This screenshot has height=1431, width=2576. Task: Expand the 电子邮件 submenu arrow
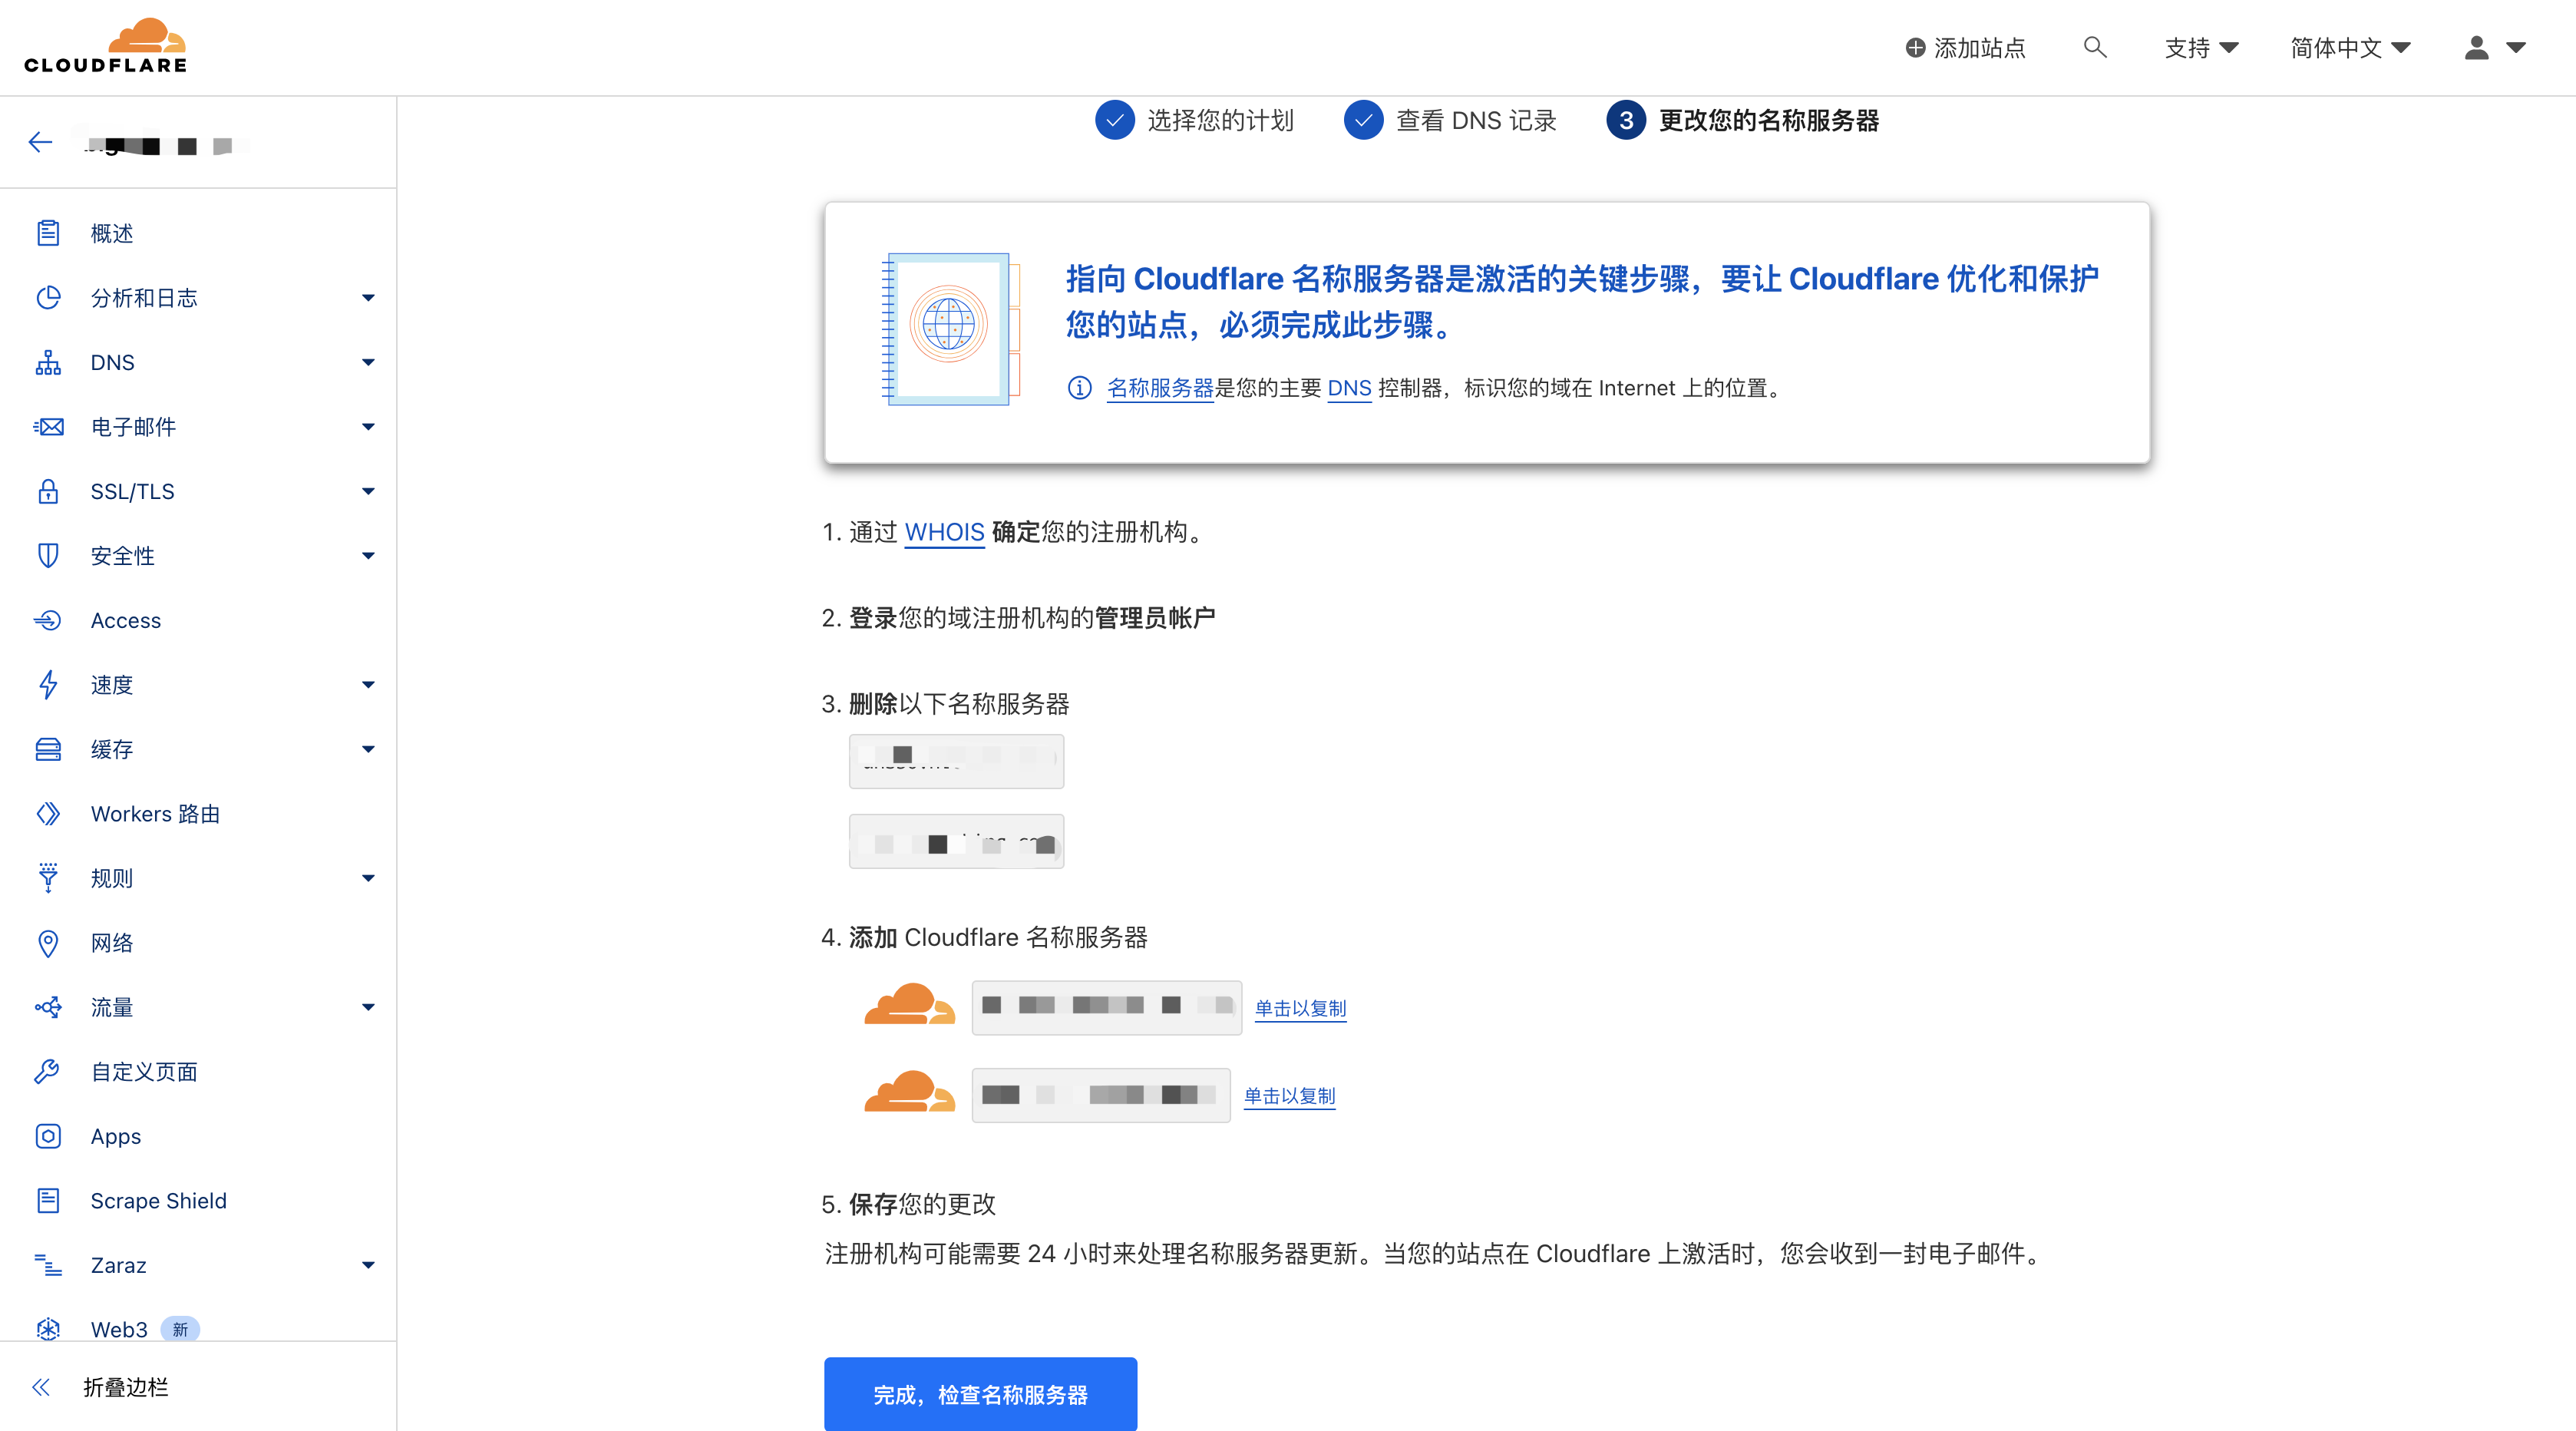coord(368,427)
